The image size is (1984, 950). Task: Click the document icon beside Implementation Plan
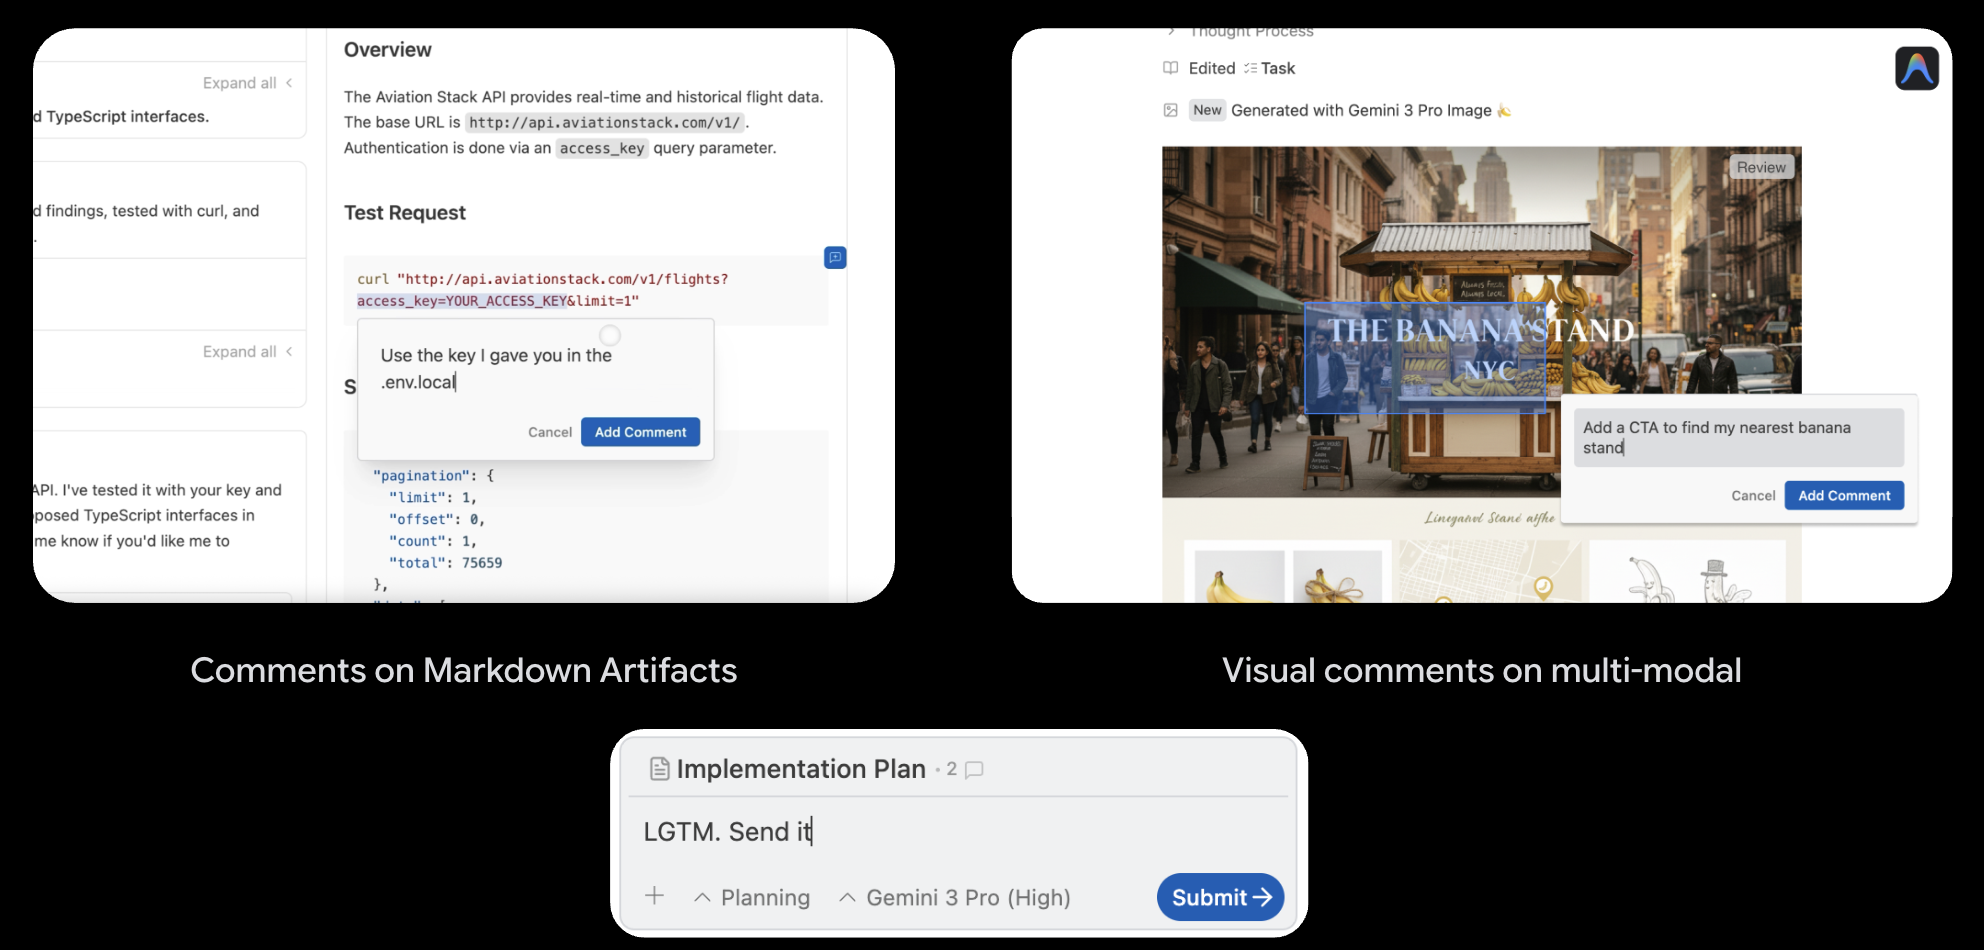coord(659,768)
